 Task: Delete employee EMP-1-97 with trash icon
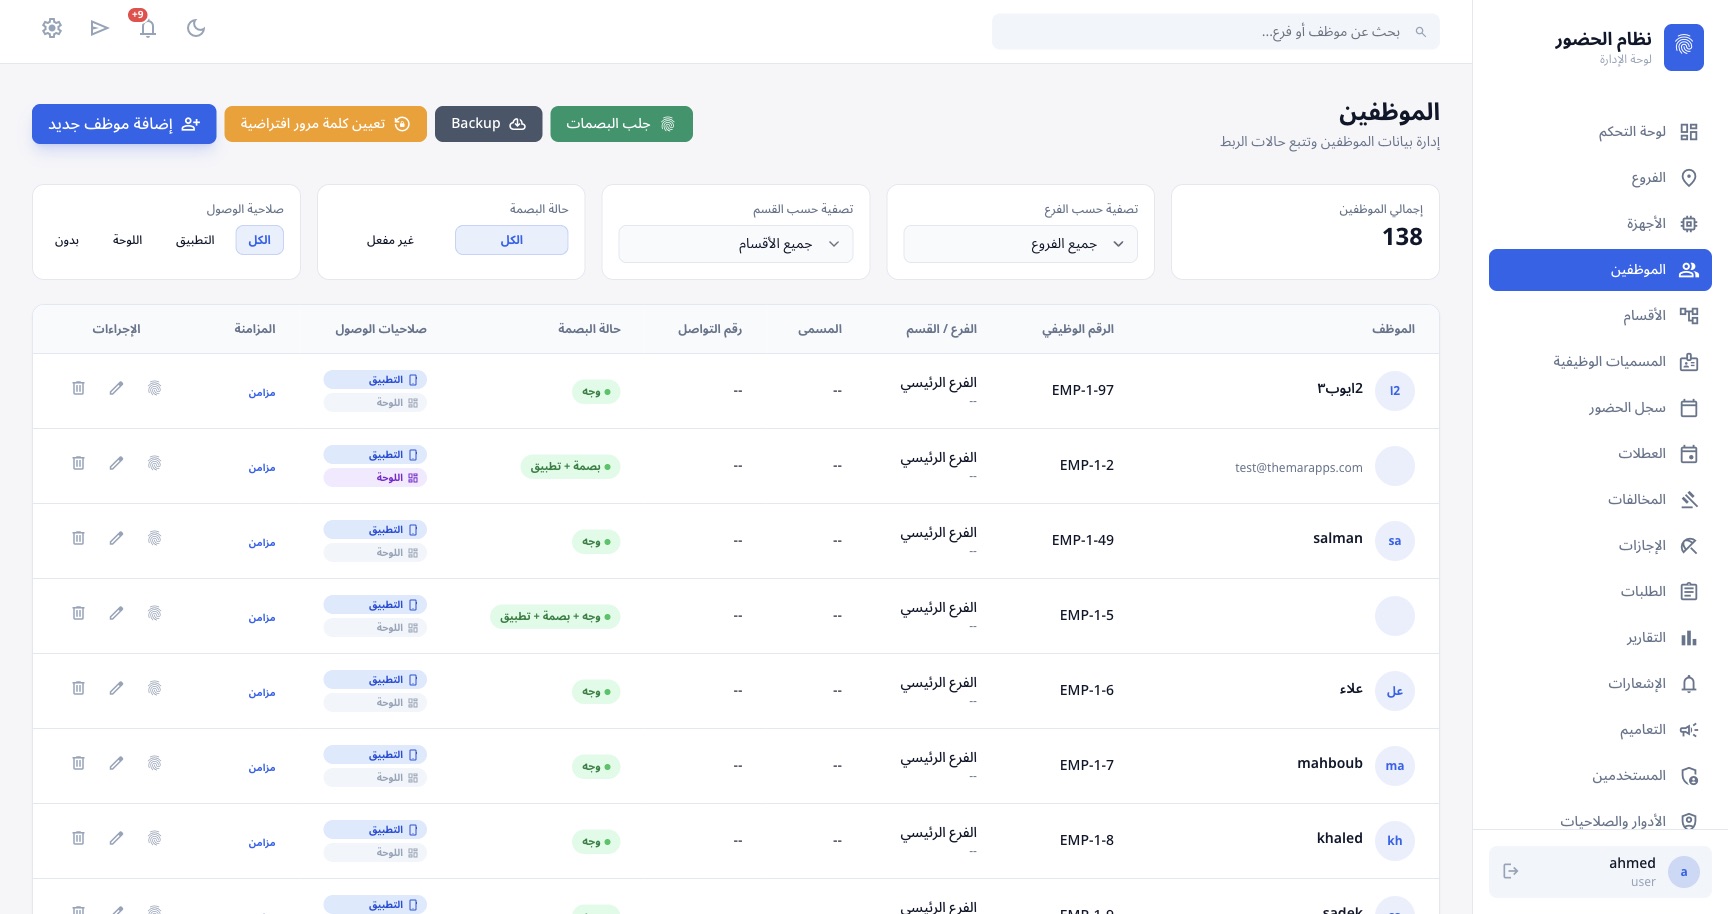click(x=78, y=388)
